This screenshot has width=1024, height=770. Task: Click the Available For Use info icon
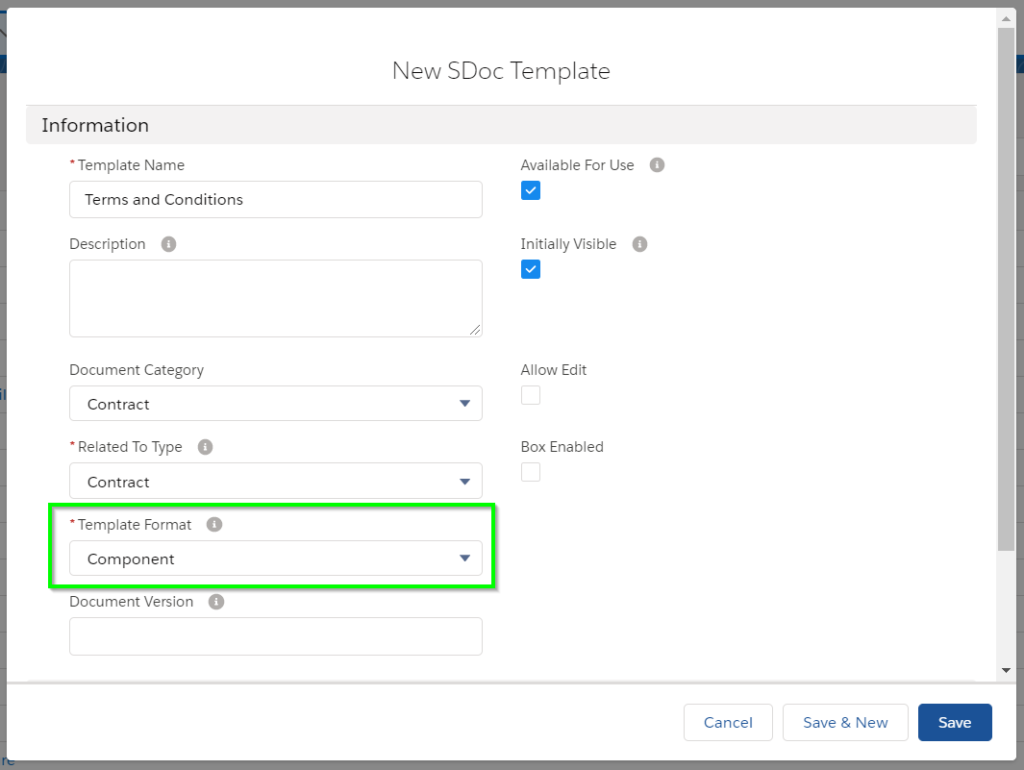[657, 165]
